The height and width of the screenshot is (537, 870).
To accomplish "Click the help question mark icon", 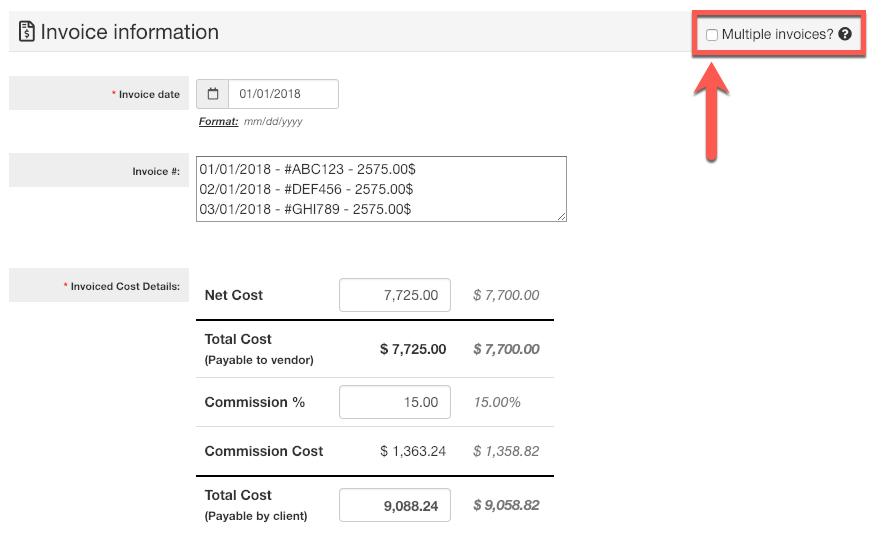I will click(845, 35).
